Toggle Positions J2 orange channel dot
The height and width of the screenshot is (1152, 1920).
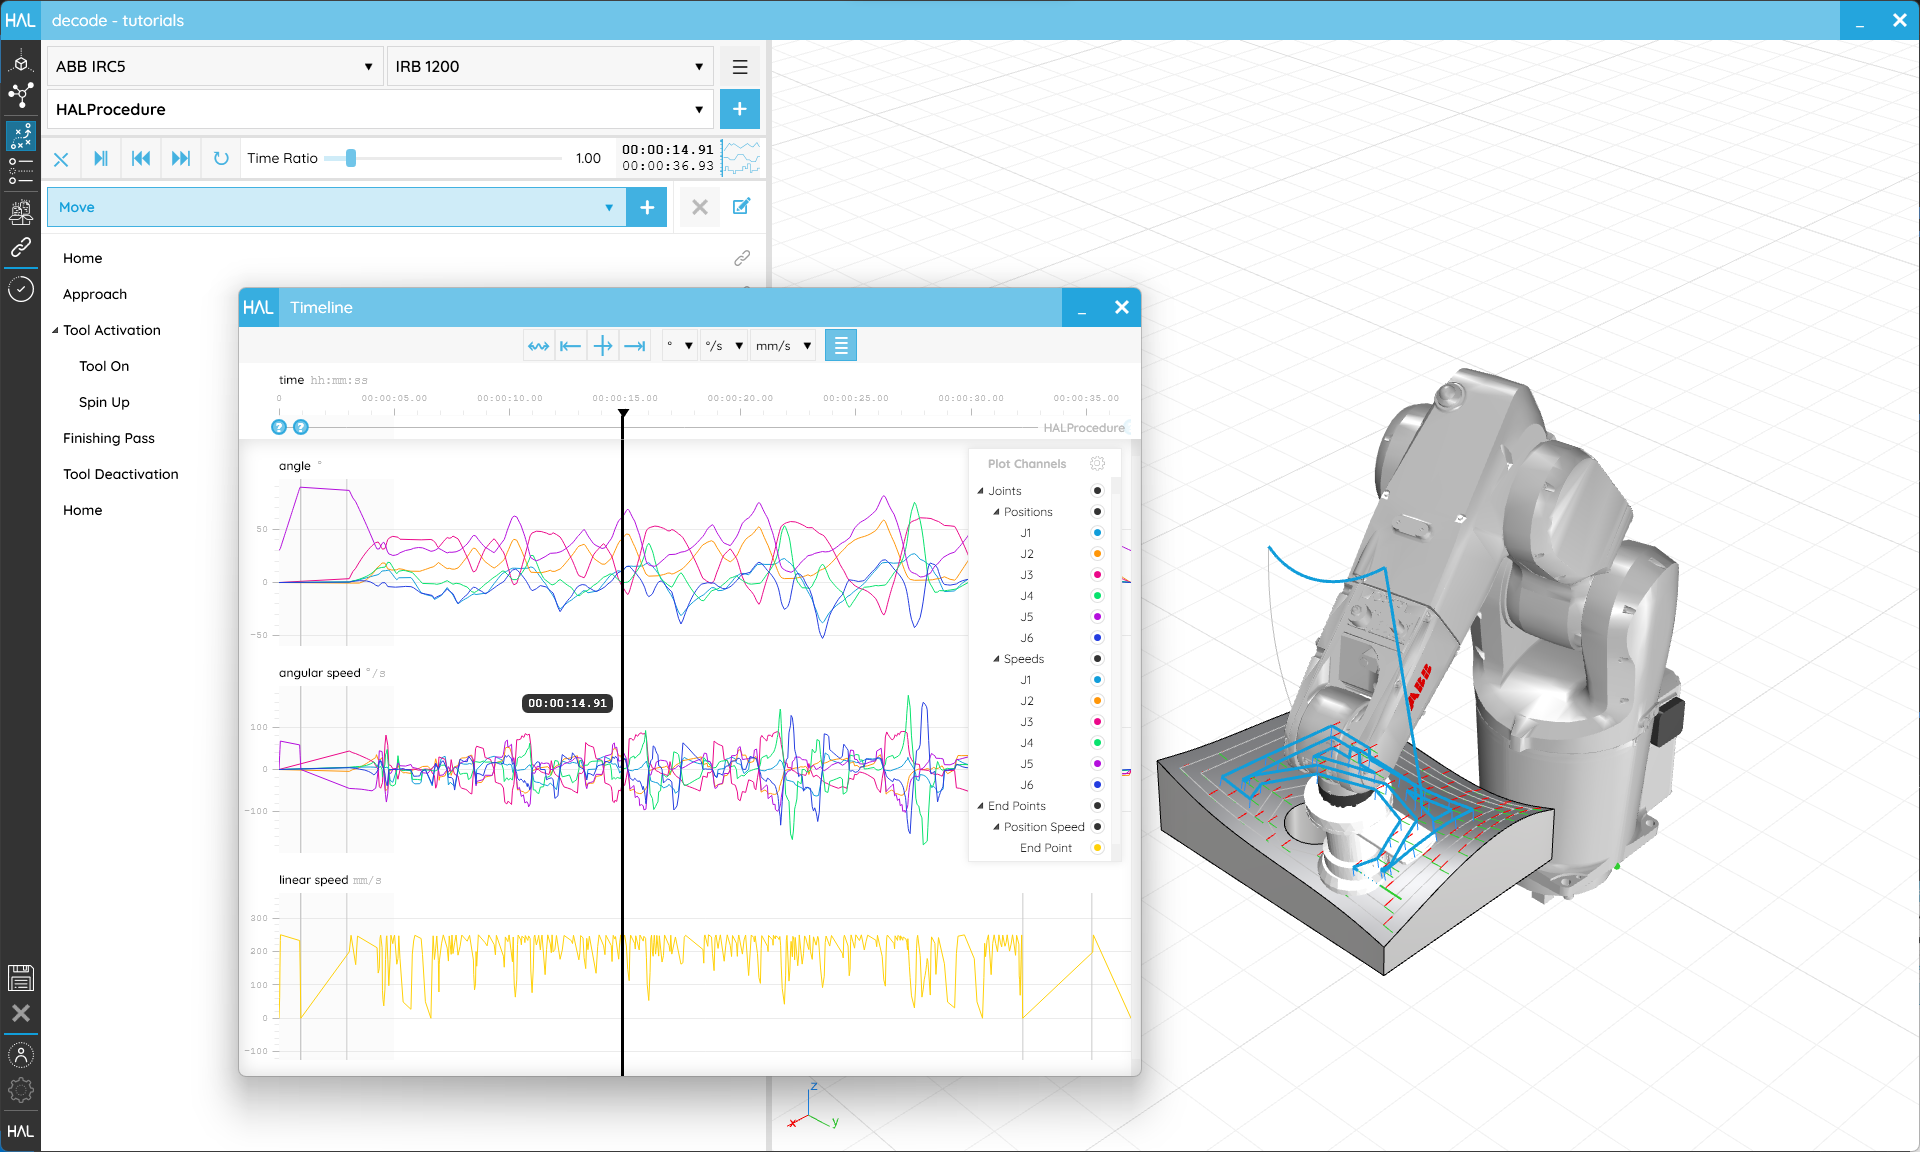point(1097,554)
